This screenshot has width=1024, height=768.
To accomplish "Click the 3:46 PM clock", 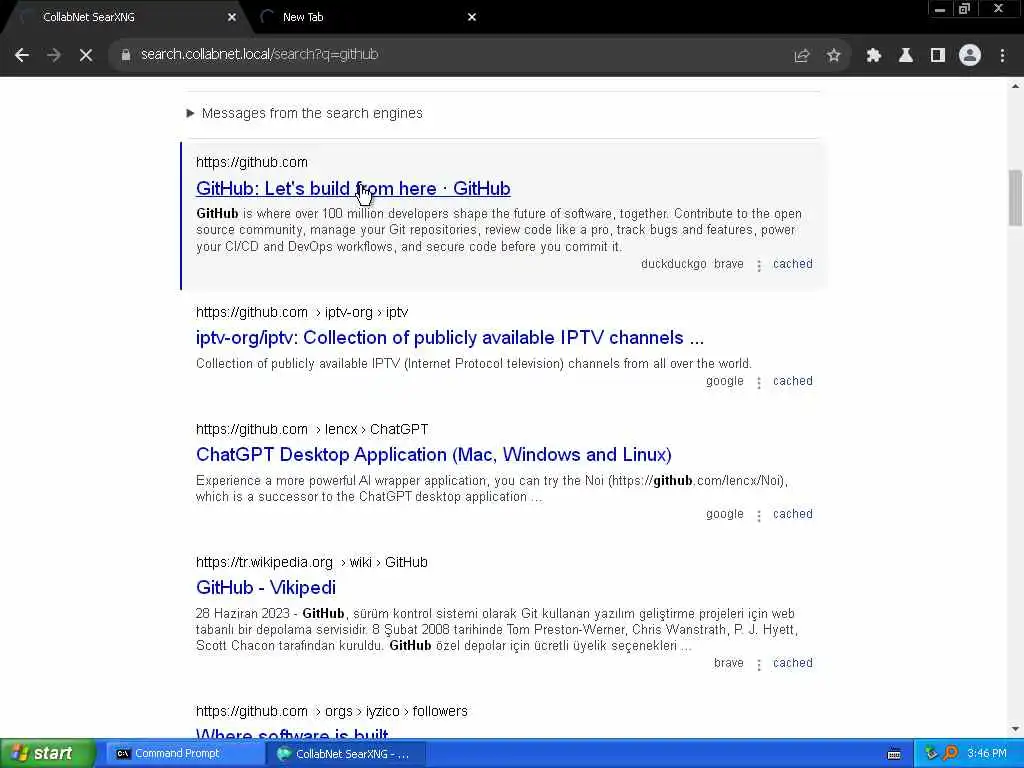I will (x=987, y=754).
